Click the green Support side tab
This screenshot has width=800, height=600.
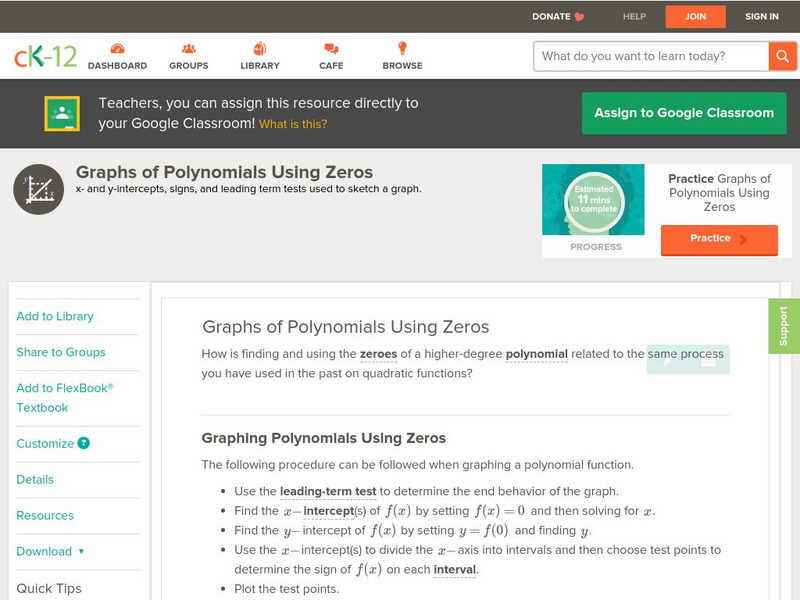[784, 326]
